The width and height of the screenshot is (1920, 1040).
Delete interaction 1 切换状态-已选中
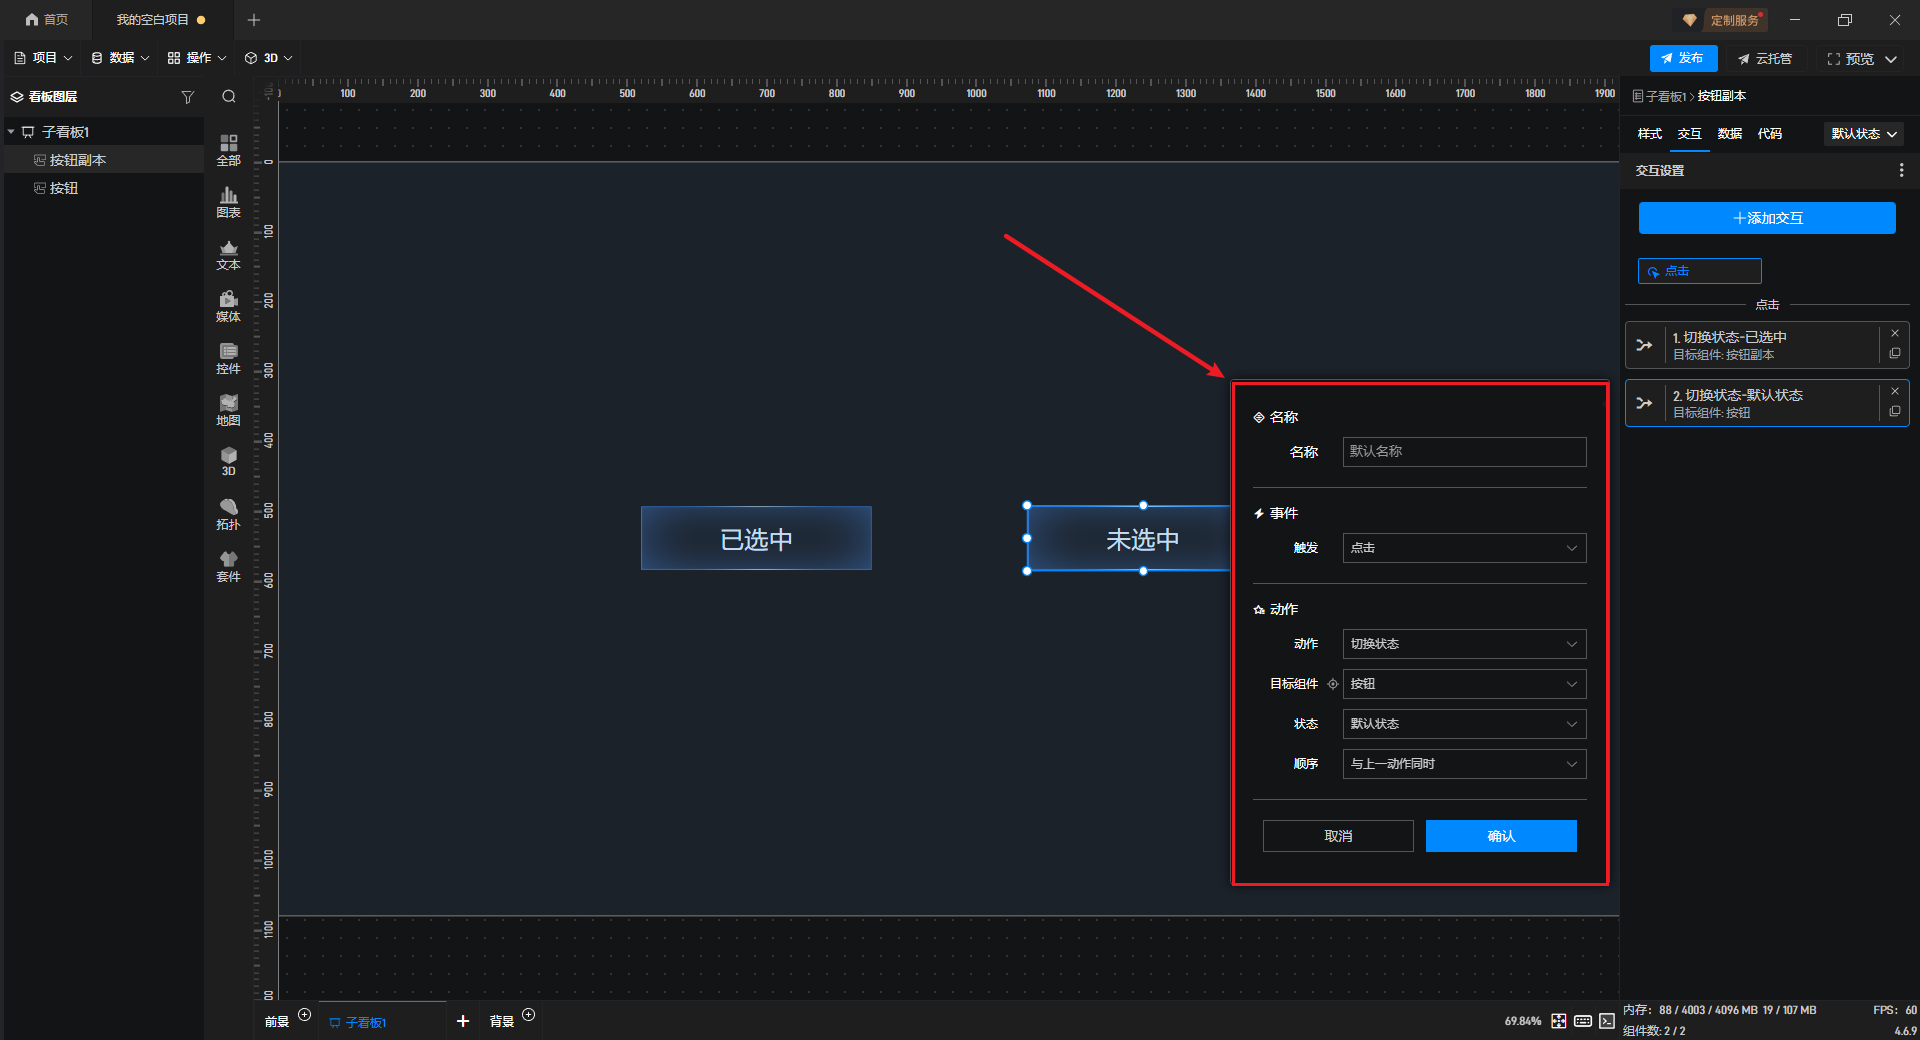(x=1895, y=333)
